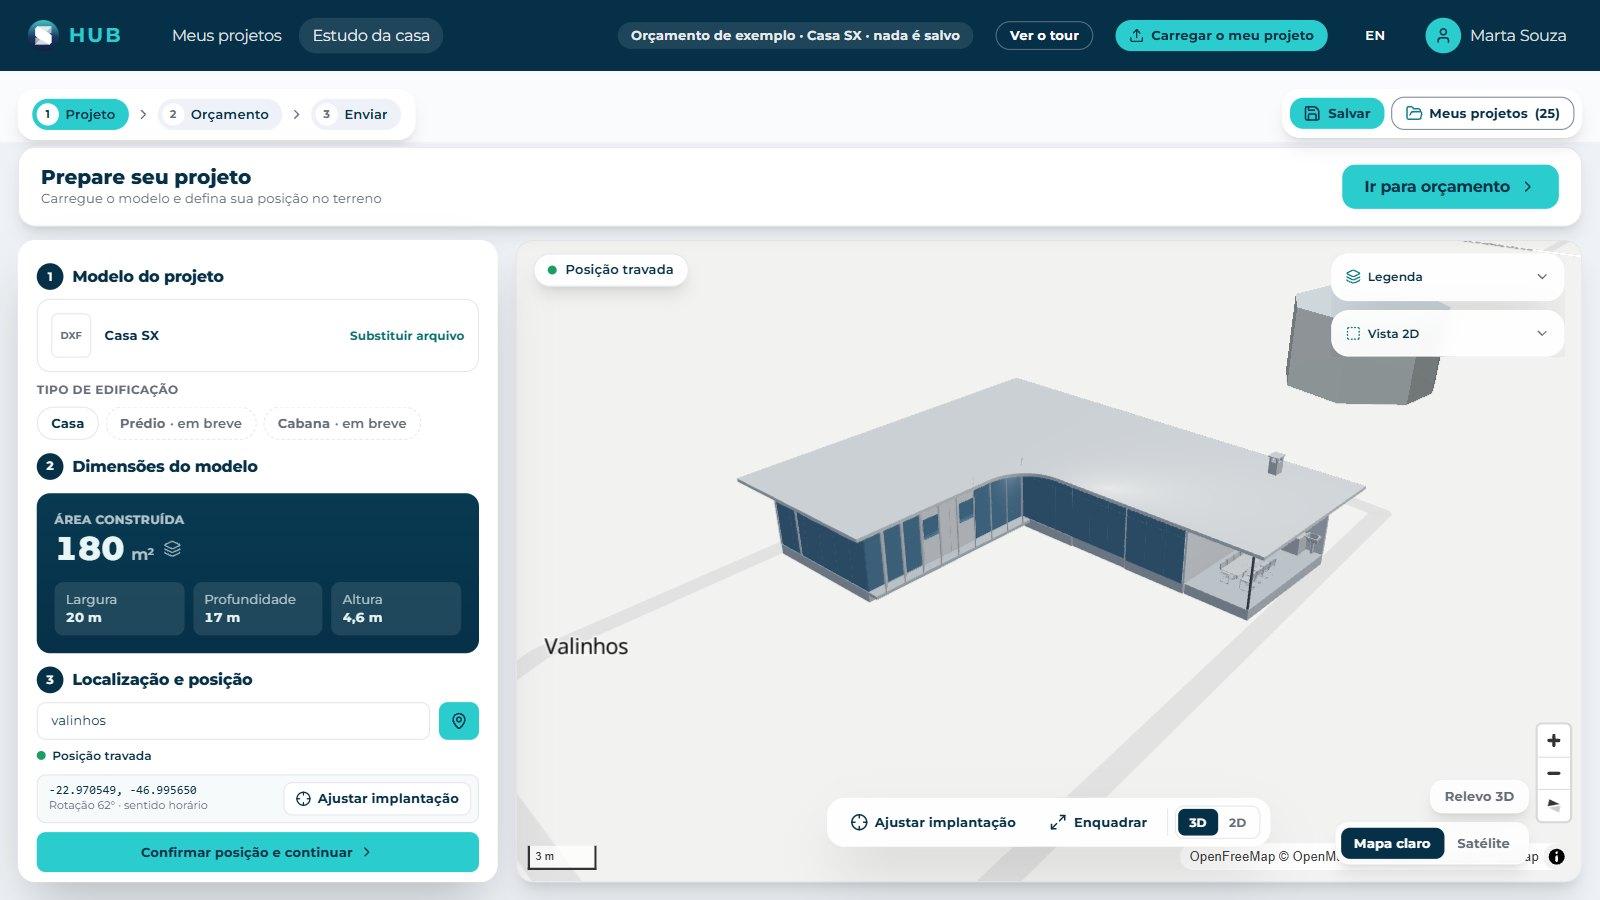
Task: Toggle Relevo 3D terrain
Action: pyautogui.click(x=1479, y=797)
